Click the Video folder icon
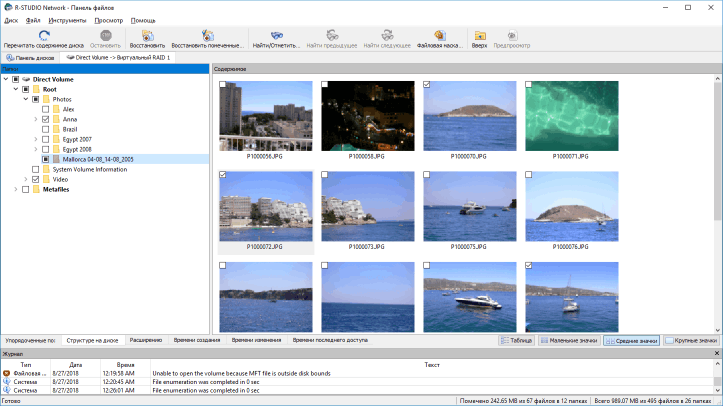Screen dimensions: 723x406 point(46,179)
